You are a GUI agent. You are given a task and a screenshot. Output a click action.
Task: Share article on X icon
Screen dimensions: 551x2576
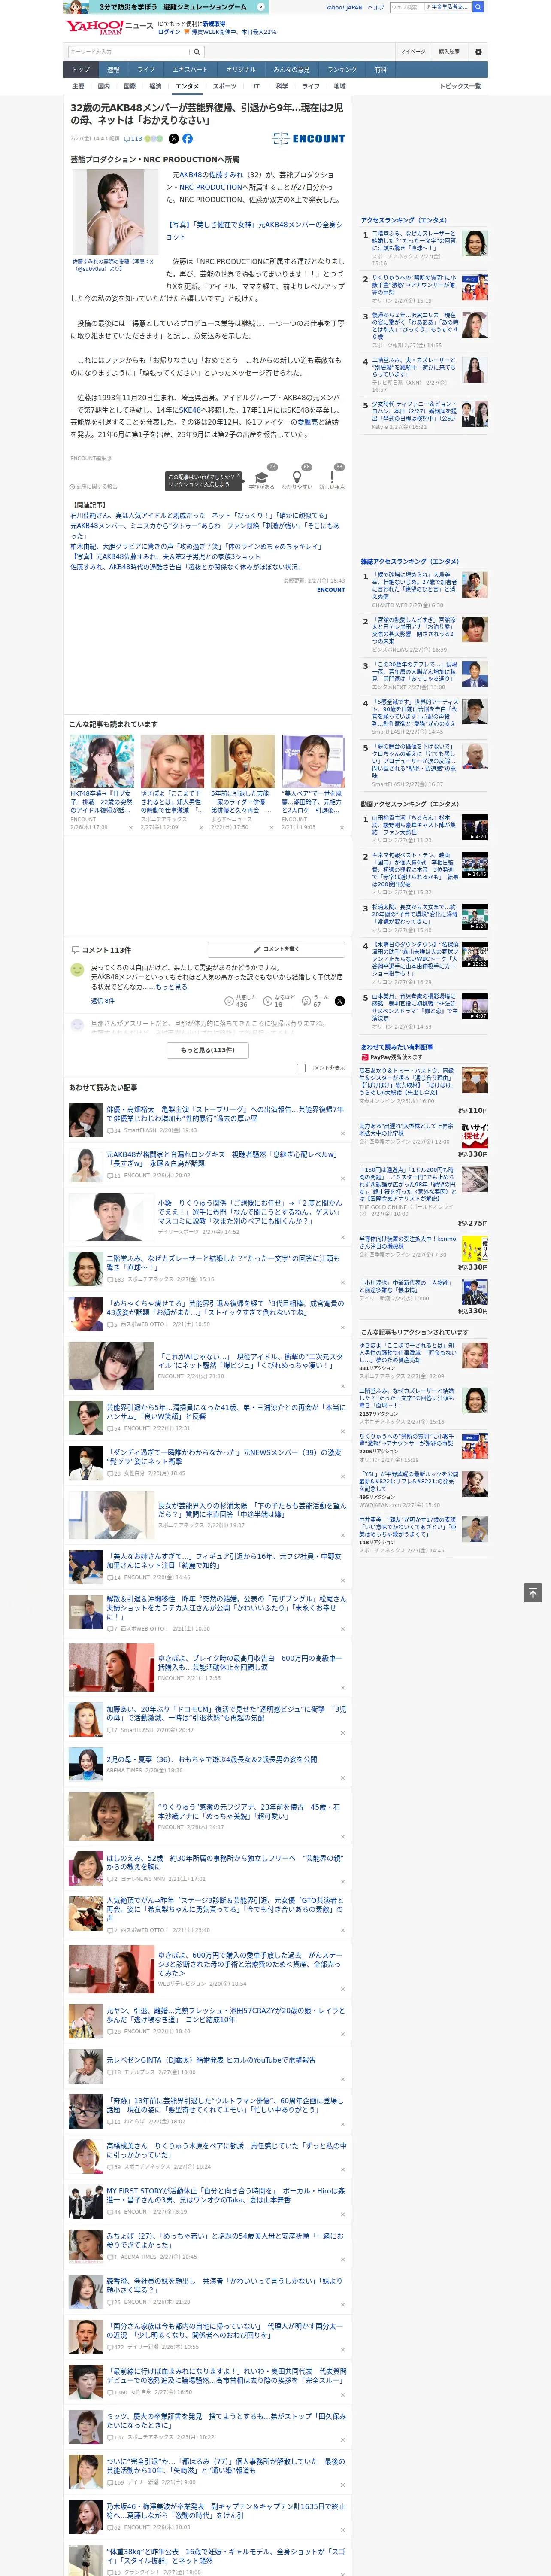click(173, 139)
